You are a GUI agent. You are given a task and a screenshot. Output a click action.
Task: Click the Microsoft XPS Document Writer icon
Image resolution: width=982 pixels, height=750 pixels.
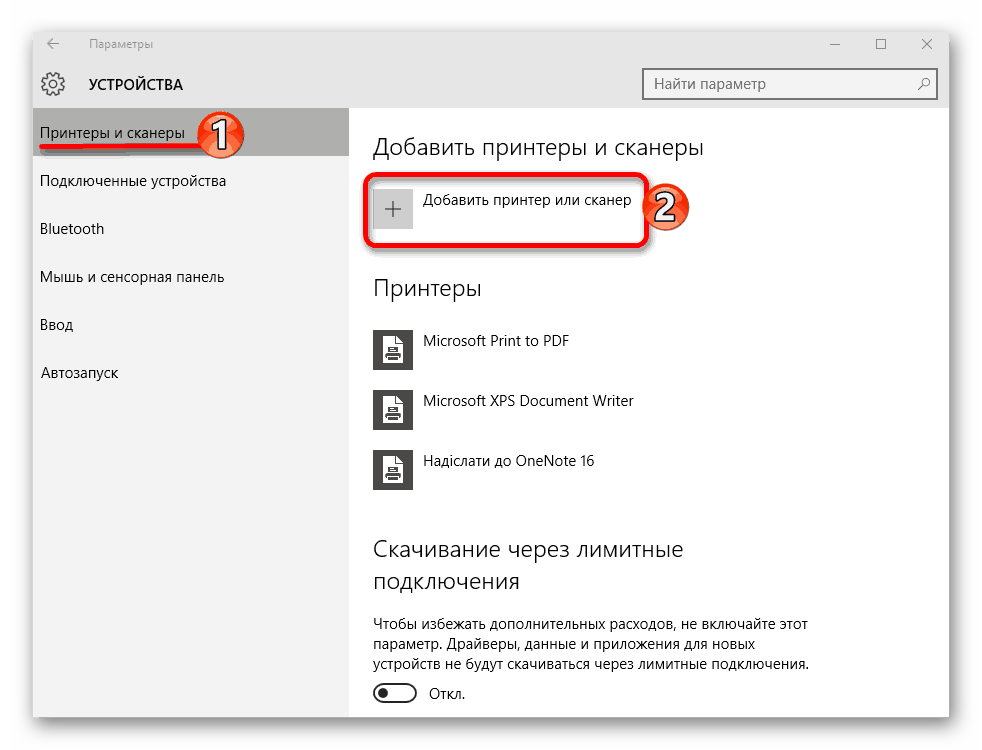point(393,409)
